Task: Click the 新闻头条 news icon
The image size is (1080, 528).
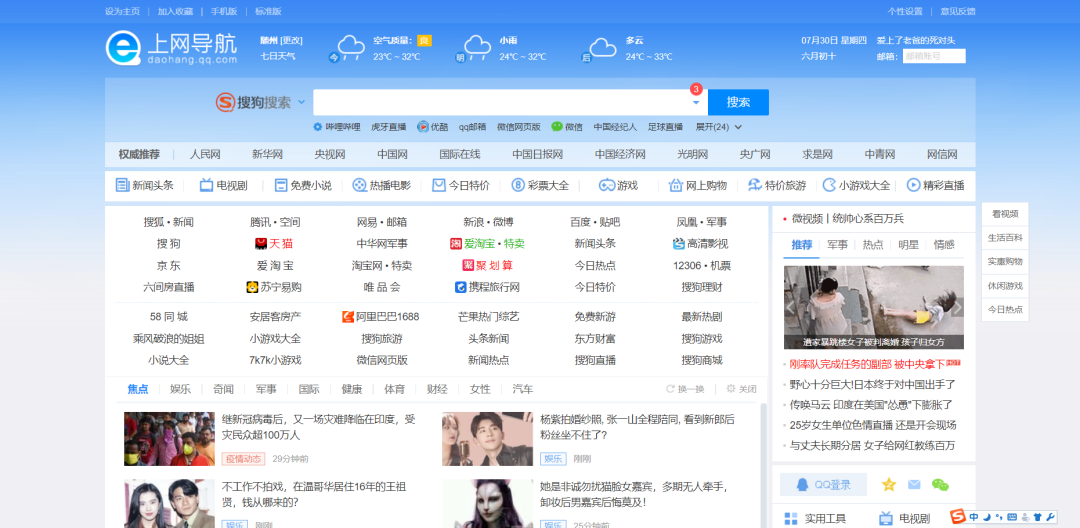Action: [x=123, y=185]
